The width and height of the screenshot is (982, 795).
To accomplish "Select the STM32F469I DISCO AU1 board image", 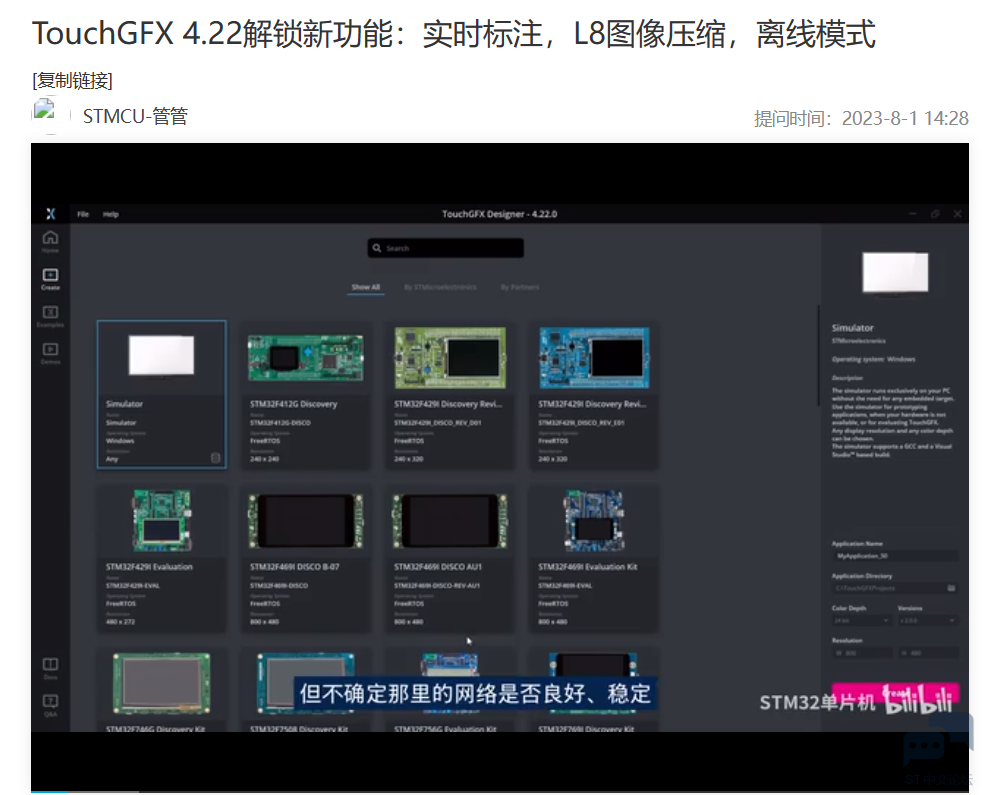I will coord(450,520).
